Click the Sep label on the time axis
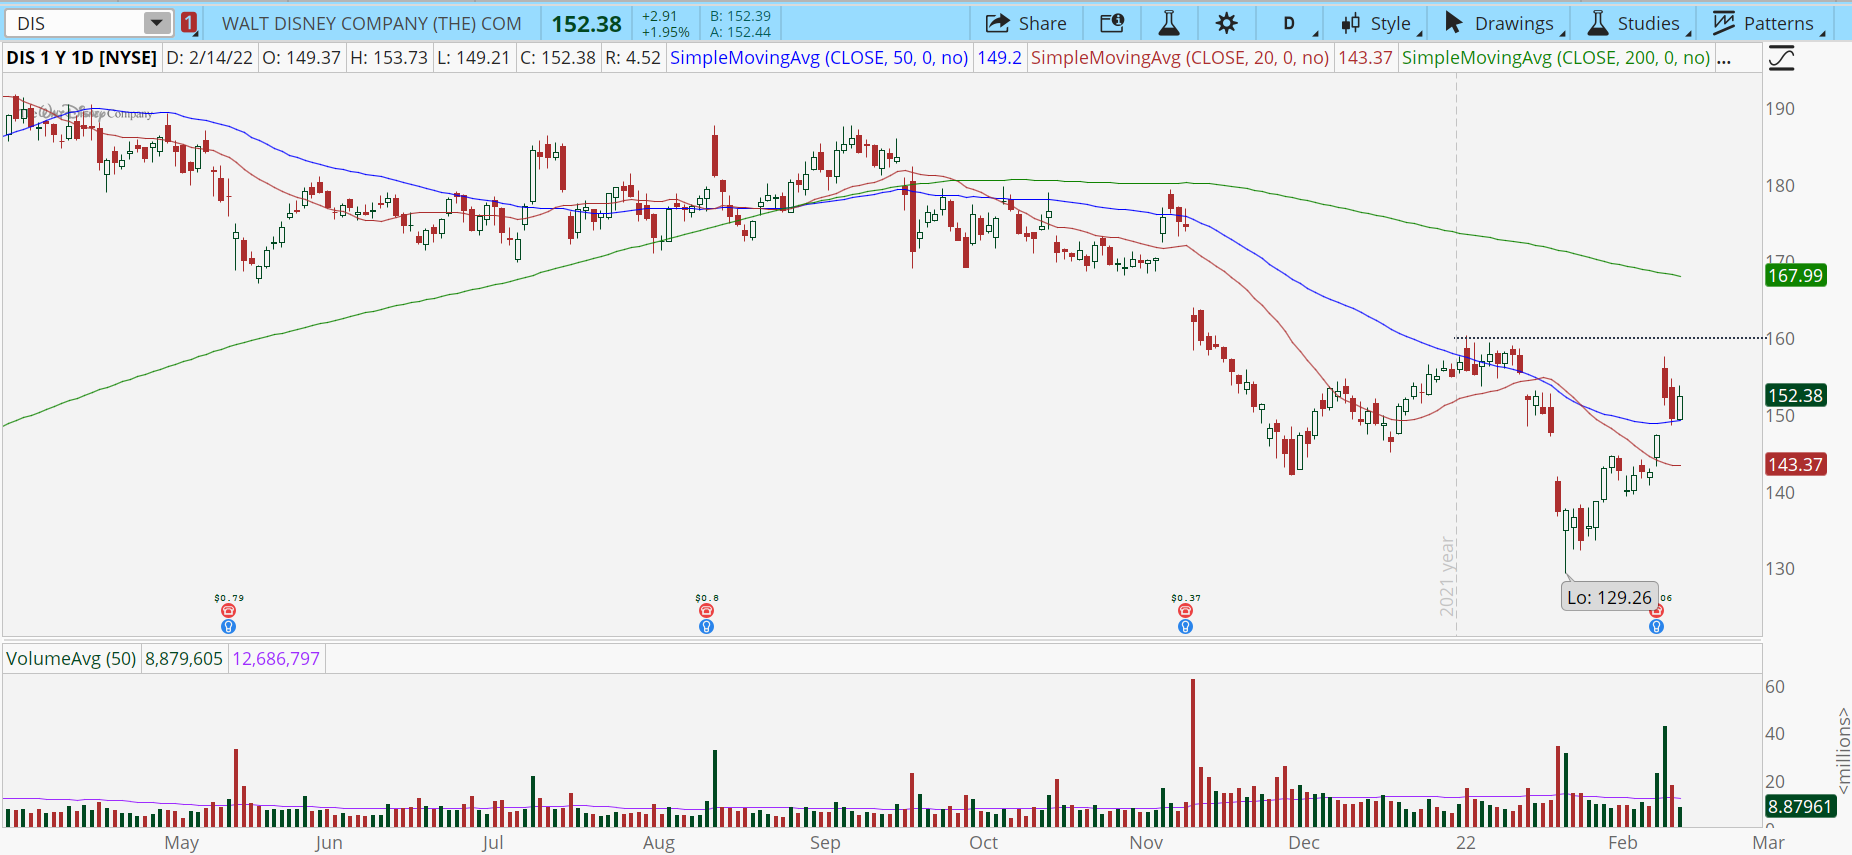 coord(825,843)
